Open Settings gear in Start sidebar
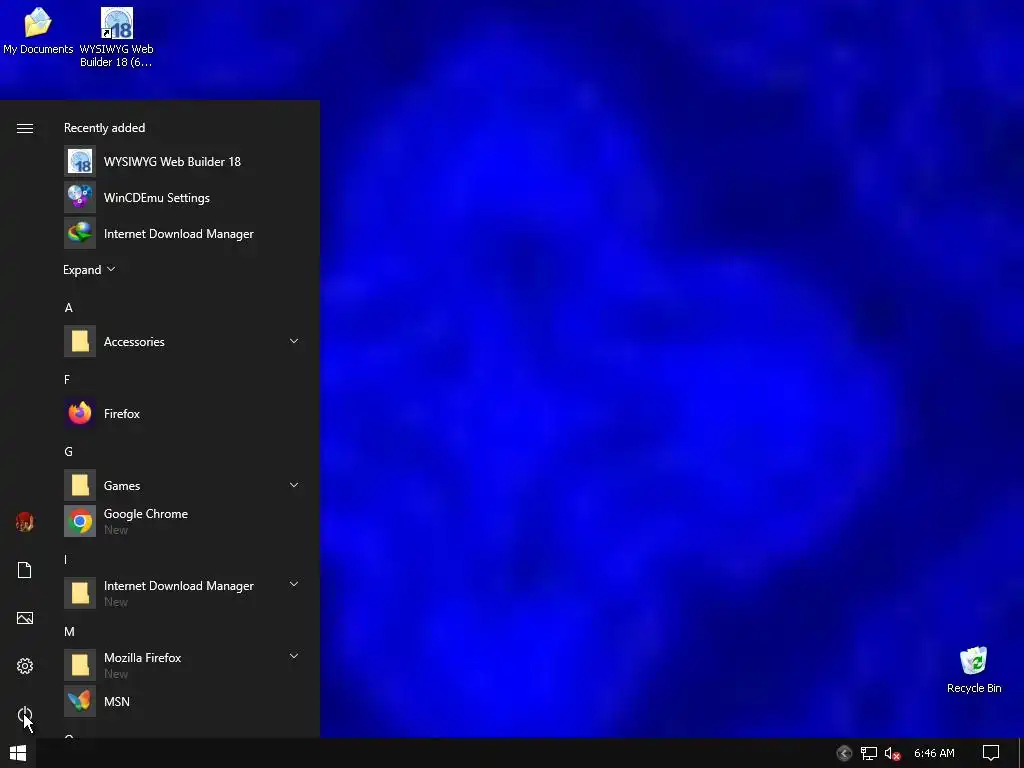The height and width of the screenshot is (768, 1024). coord(25,666)
